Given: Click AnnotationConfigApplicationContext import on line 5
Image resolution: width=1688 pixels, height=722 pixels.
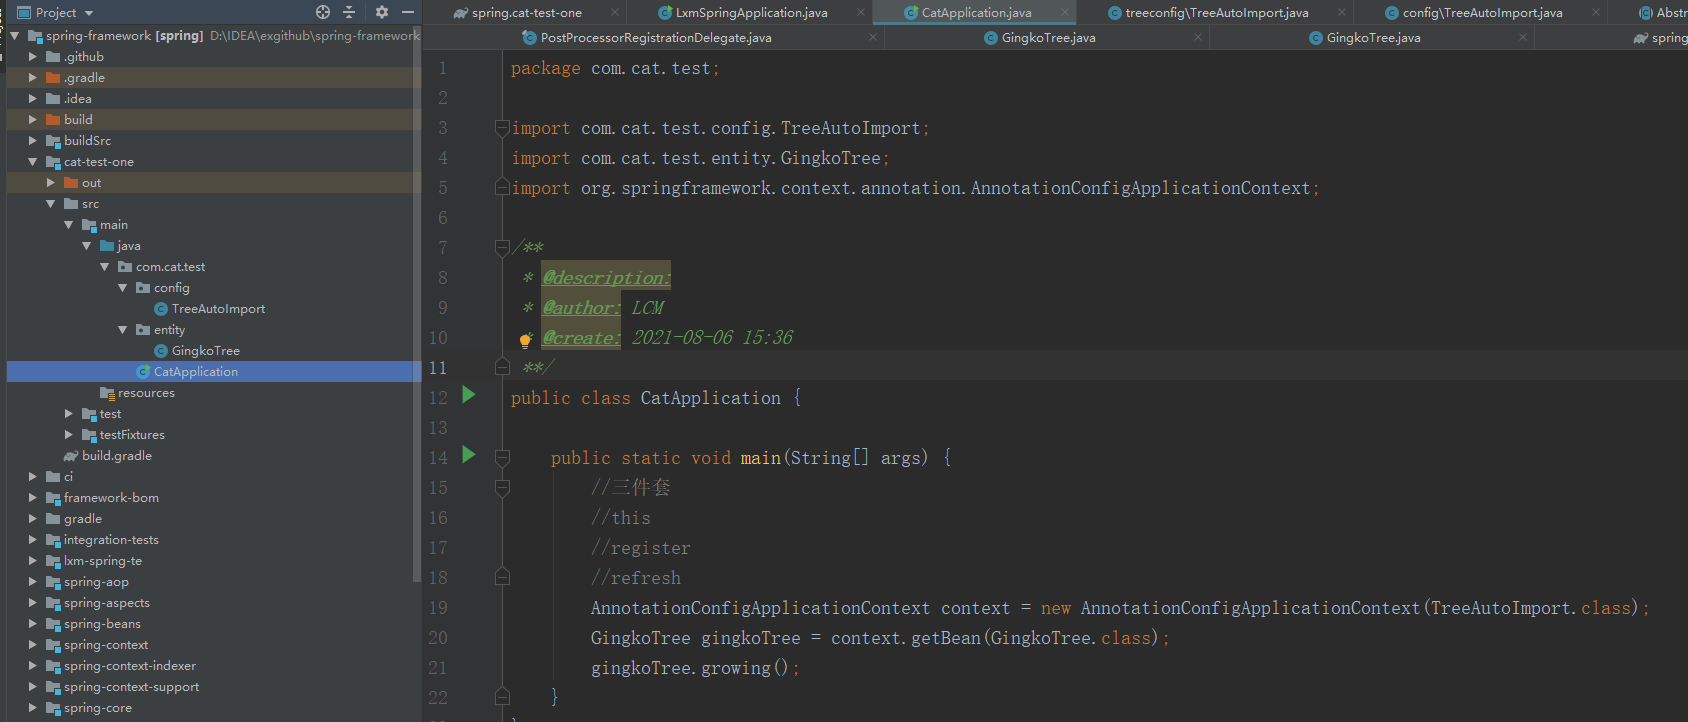Looking at the screenshot, I should click(x=1140, y=188).
